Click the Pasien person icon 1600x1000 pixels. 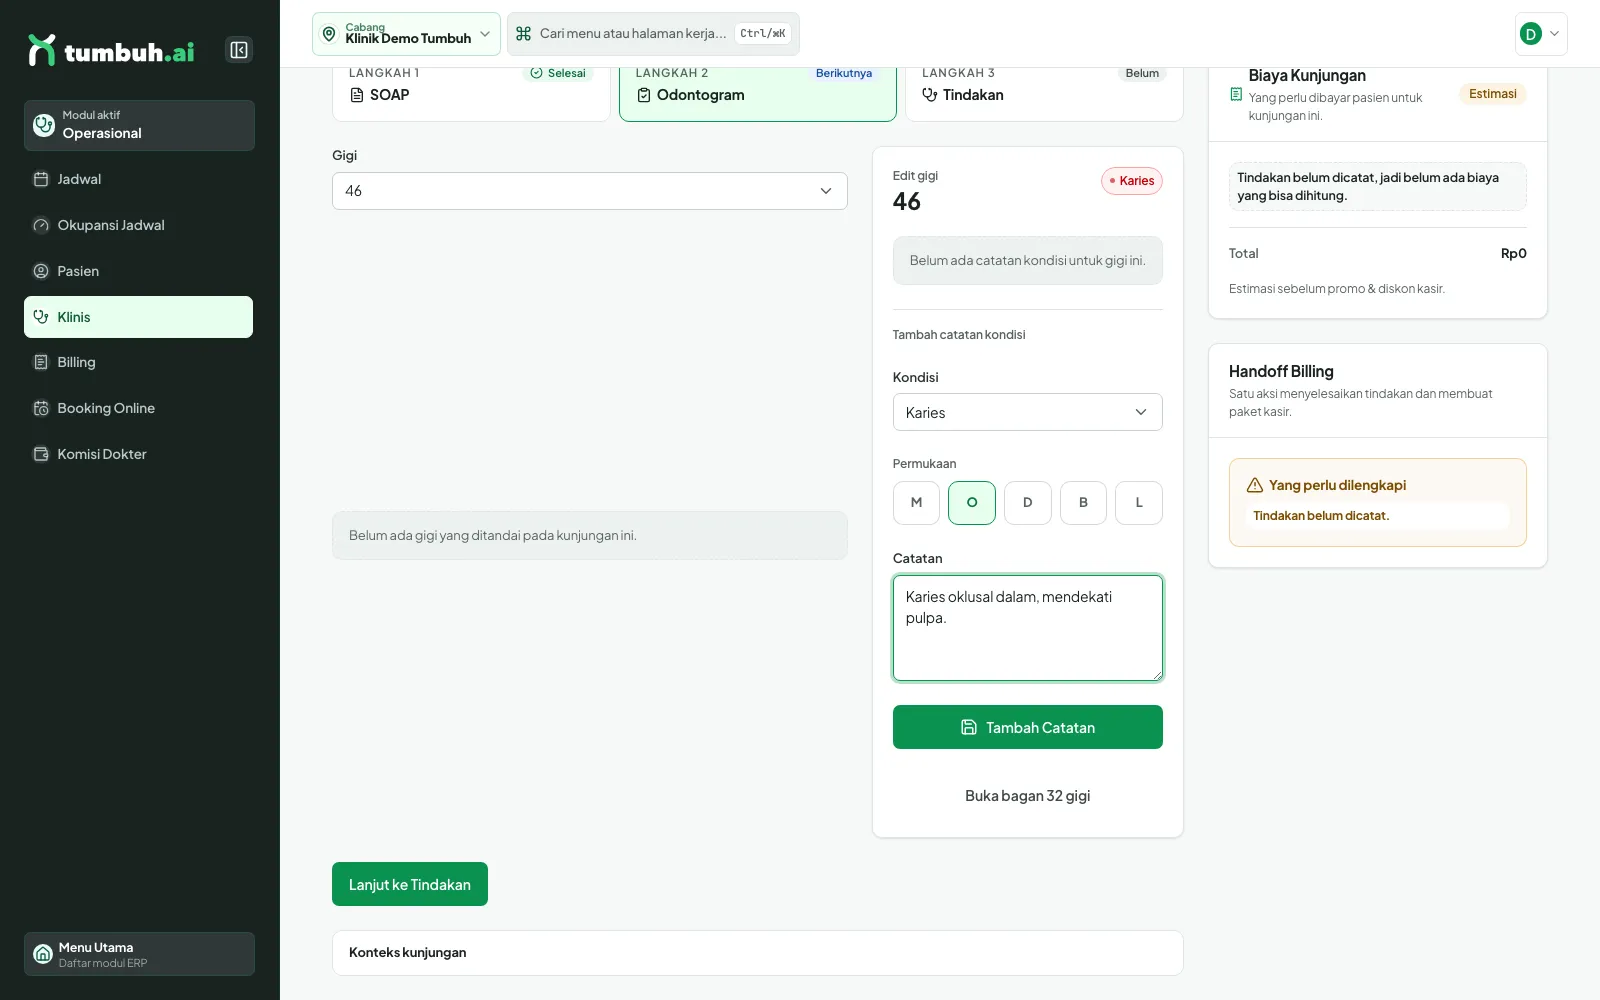click(x=41, y=271)
